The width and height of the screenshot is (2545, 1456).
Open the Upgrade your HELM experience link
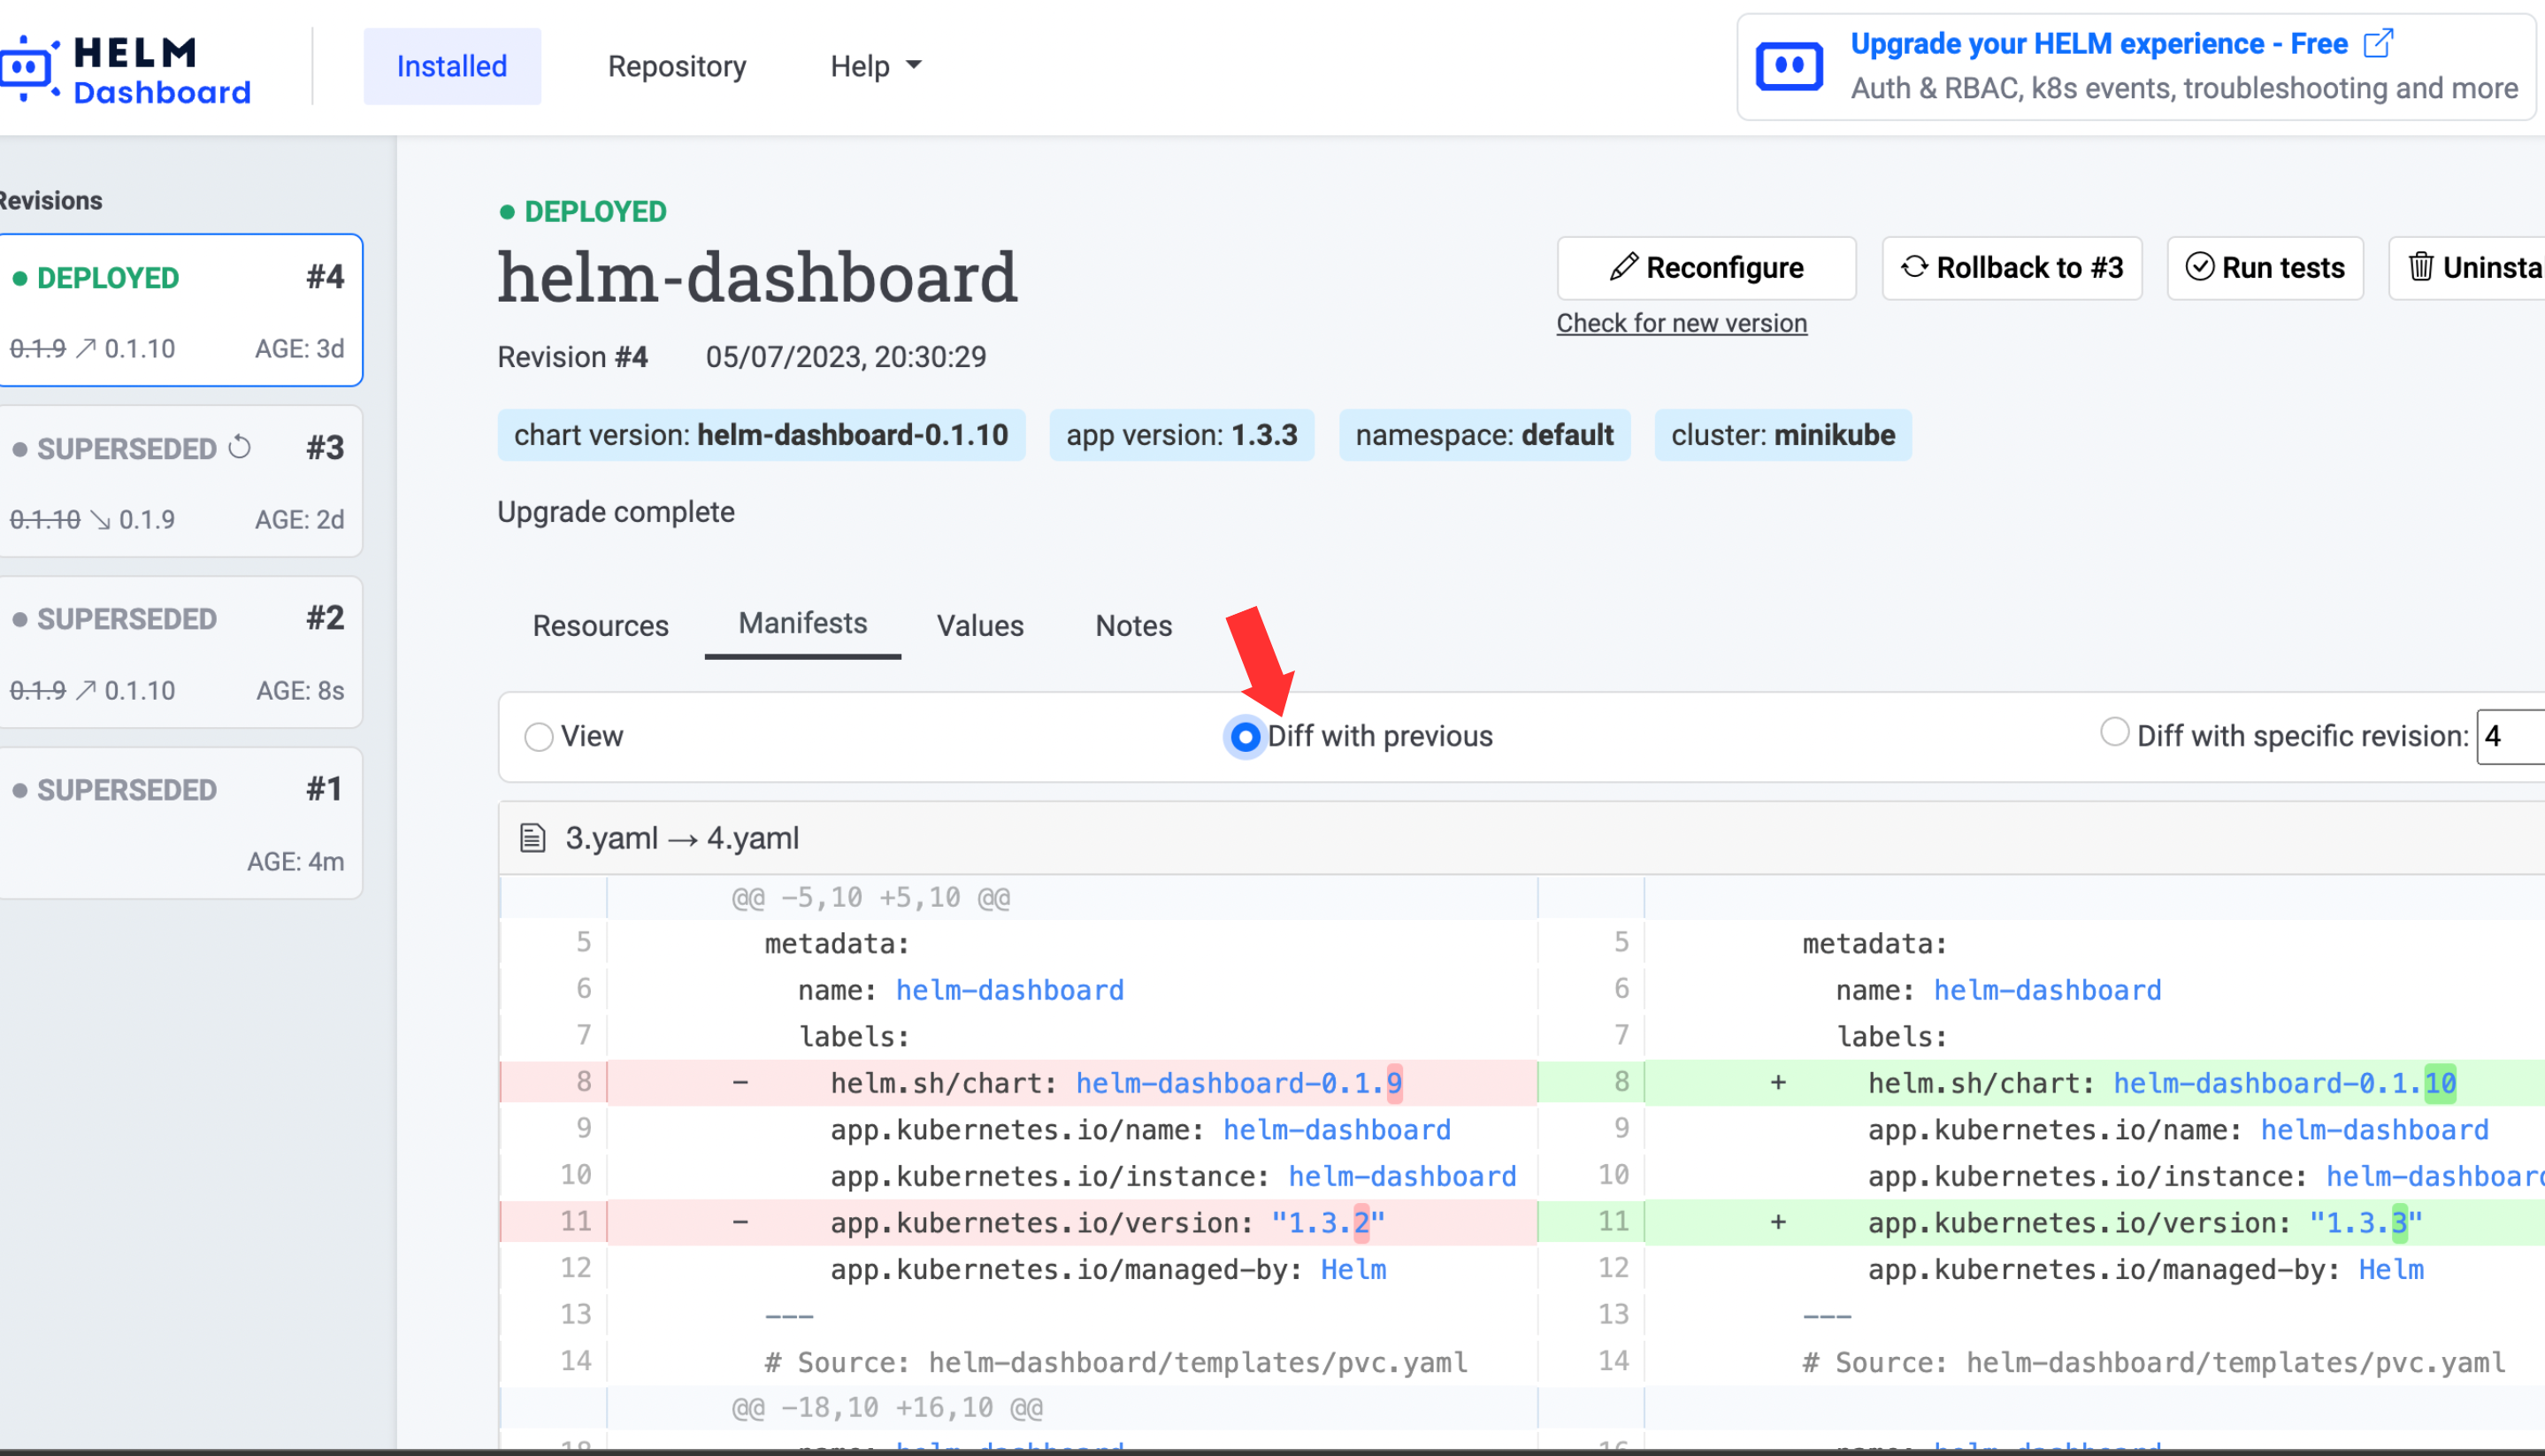(2098, 44)
